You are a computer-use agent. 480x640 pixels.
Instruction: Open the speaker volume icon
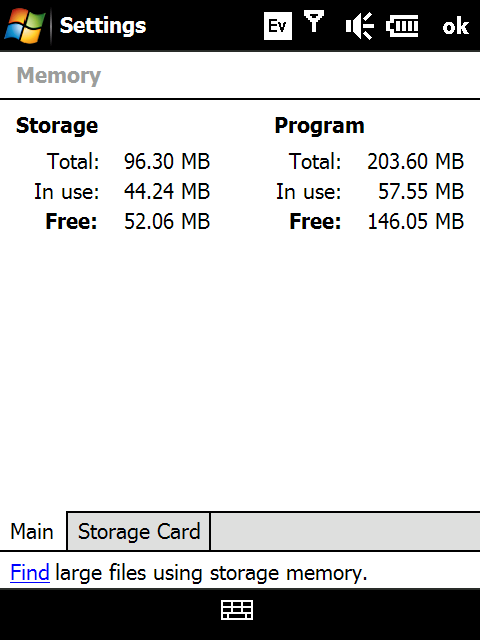(x=359, y=26)
